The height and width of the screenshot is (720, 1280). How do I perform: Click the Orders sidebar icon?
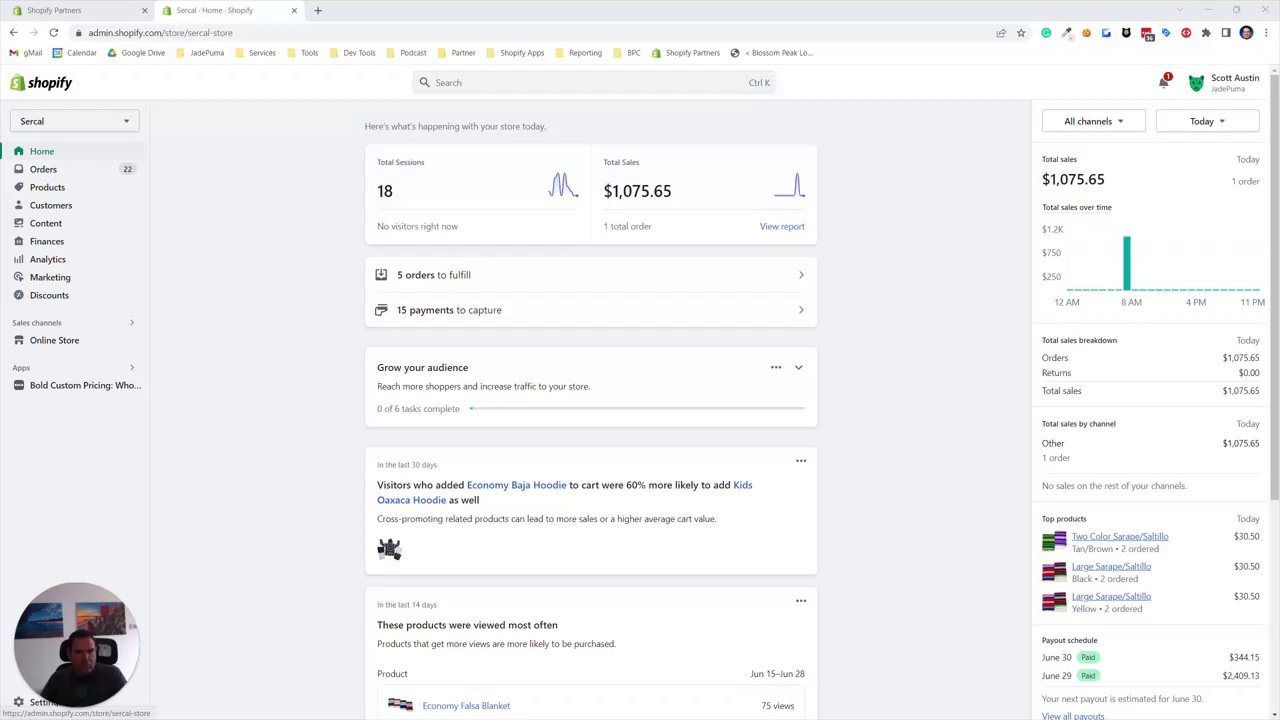coord(18,169)
